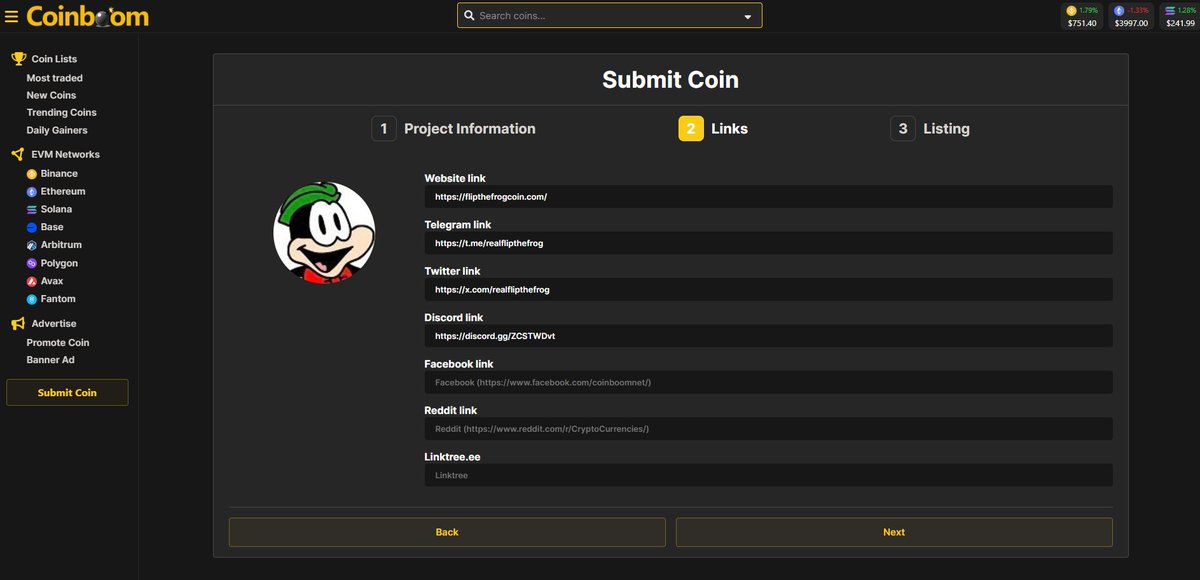
Task: Open Most traded coin list
Action: click(x=55, y=78)
